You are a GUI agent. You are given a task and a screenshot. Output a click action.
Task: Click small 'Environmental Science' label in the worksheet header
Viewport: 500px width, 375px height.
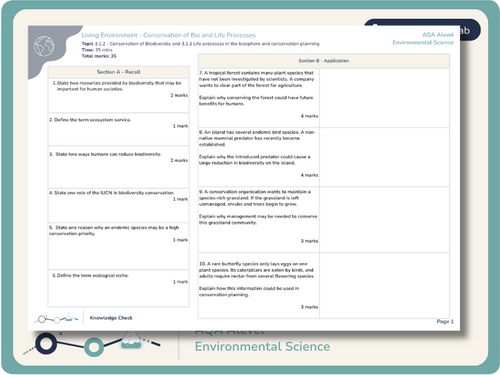point(423,42)
